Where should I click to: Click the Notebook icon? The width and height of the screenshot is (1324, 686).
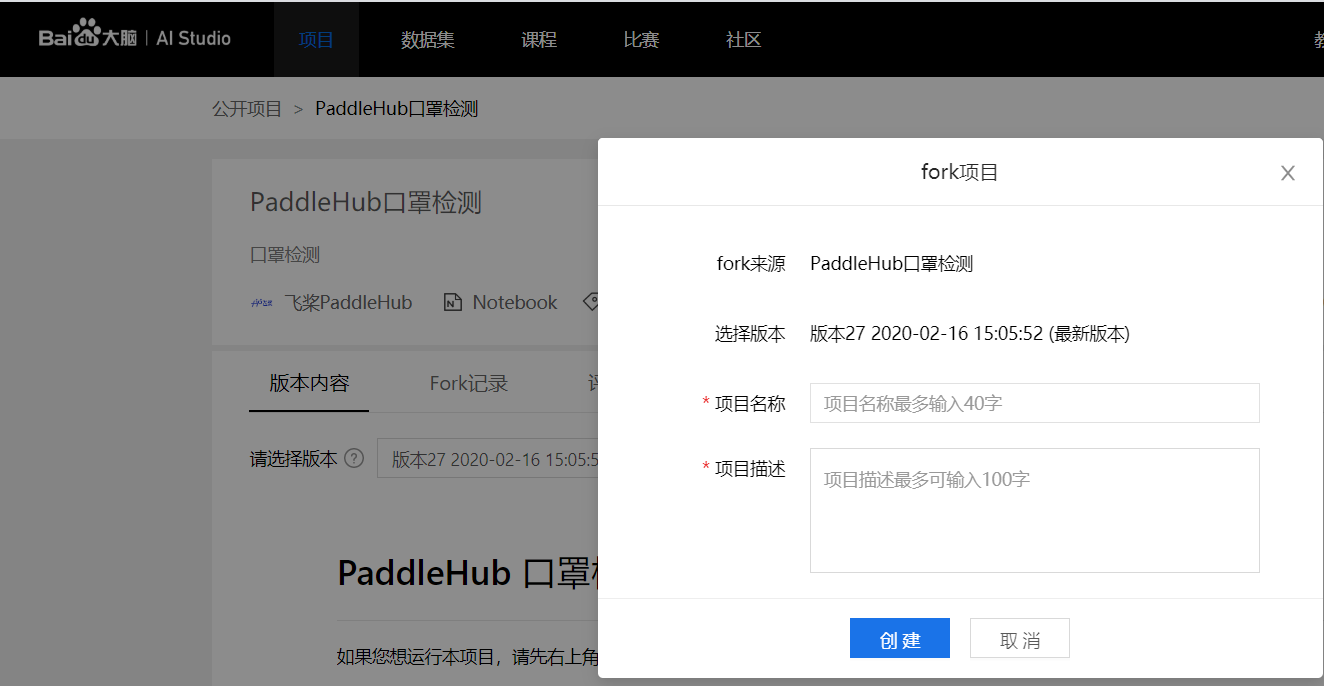(x=453, y=302)
